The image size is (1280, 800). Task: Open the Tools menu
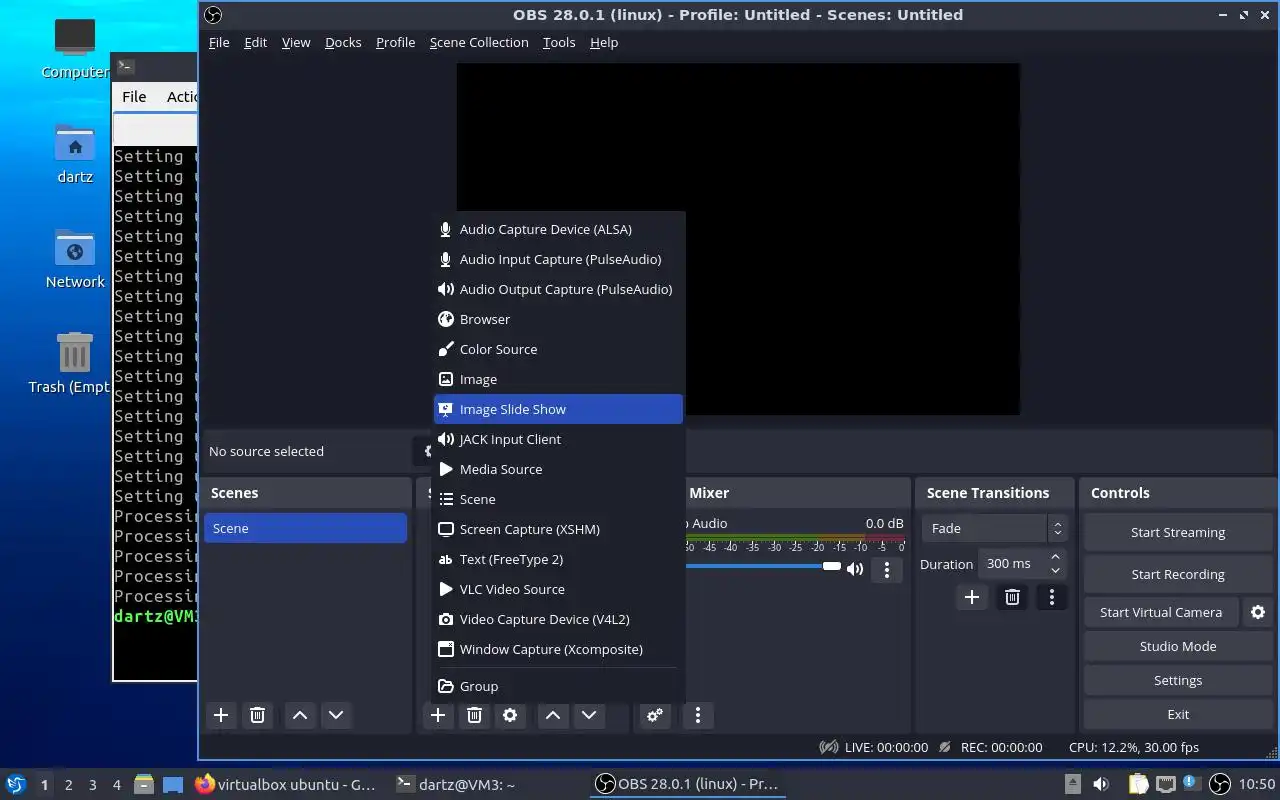point(559,42)
